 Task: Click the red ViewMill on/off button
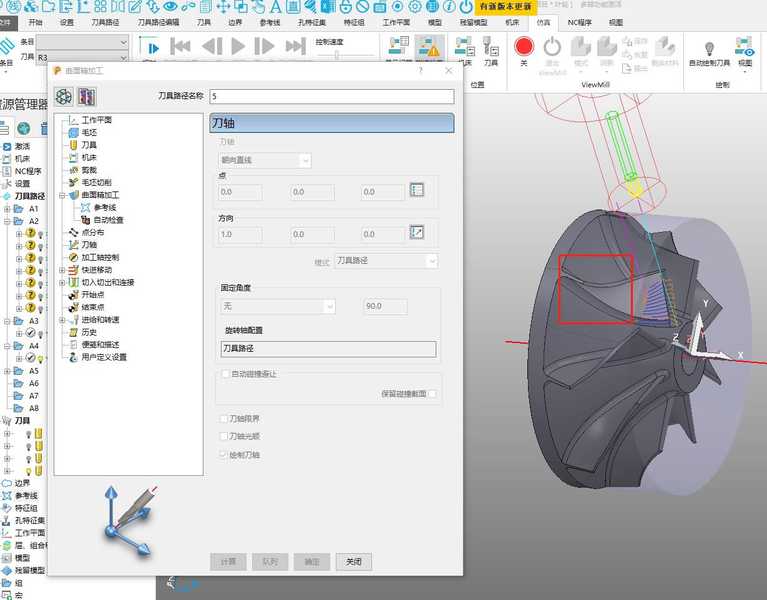coord(524,46)
